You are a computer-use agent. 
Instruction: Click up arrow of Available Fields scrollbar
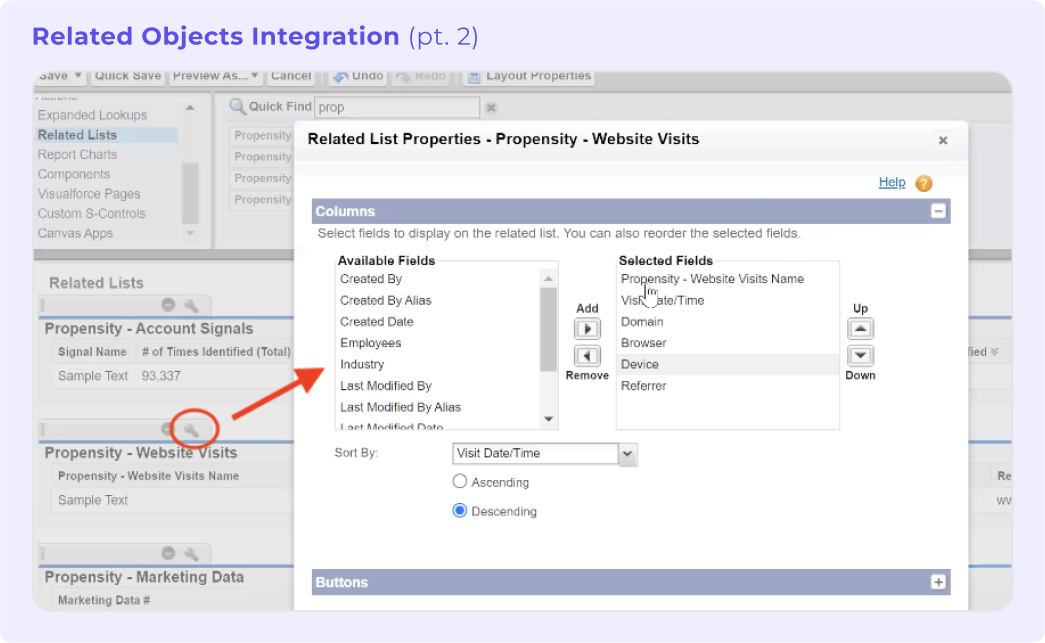click(x=548, y=279)
